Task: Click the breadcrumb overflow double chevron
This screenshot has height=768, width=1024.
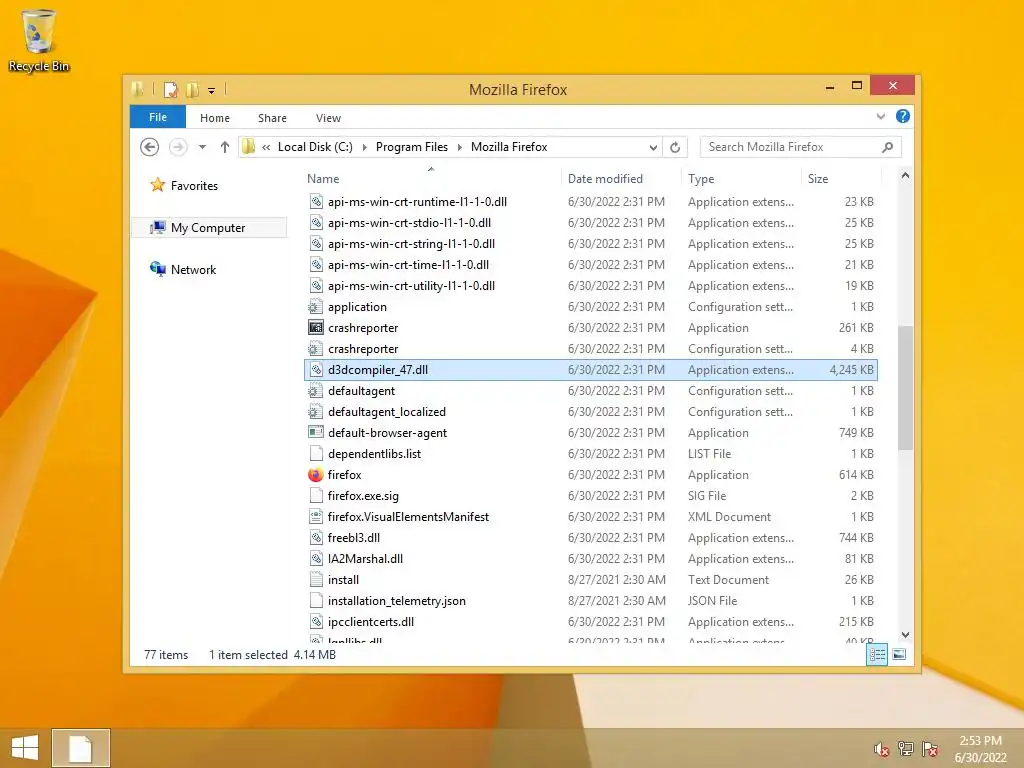Action: point(266,147)
